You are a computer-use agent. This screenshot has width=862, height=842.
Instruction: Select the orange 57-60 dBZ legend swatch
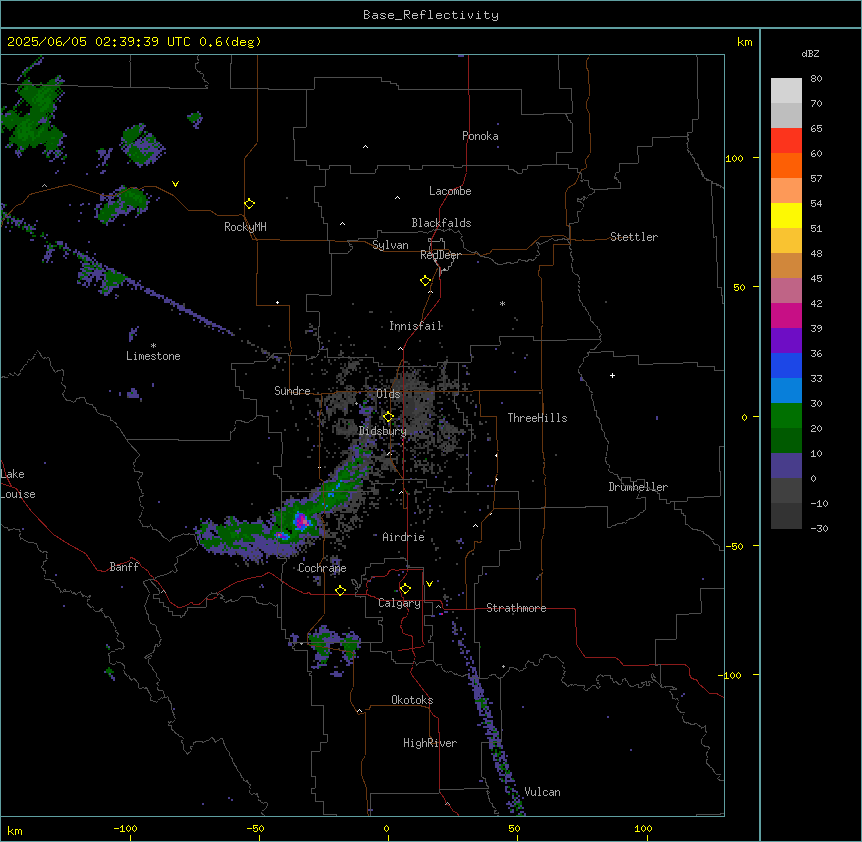click(786, 165)
